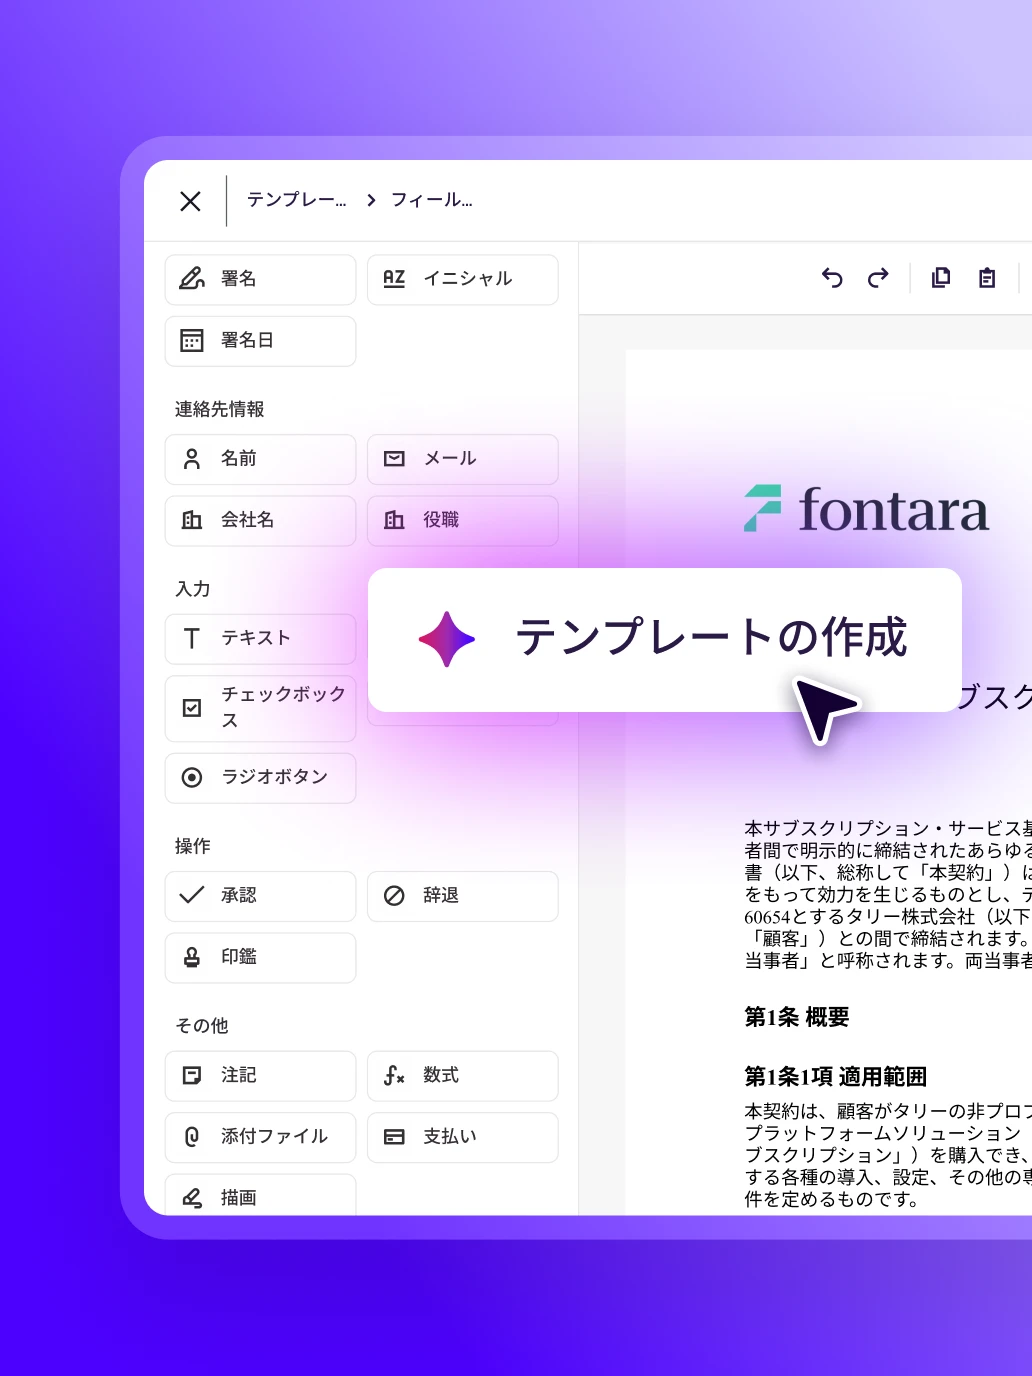
Task: Add the 承認 approve field
Action: [260, 896]
